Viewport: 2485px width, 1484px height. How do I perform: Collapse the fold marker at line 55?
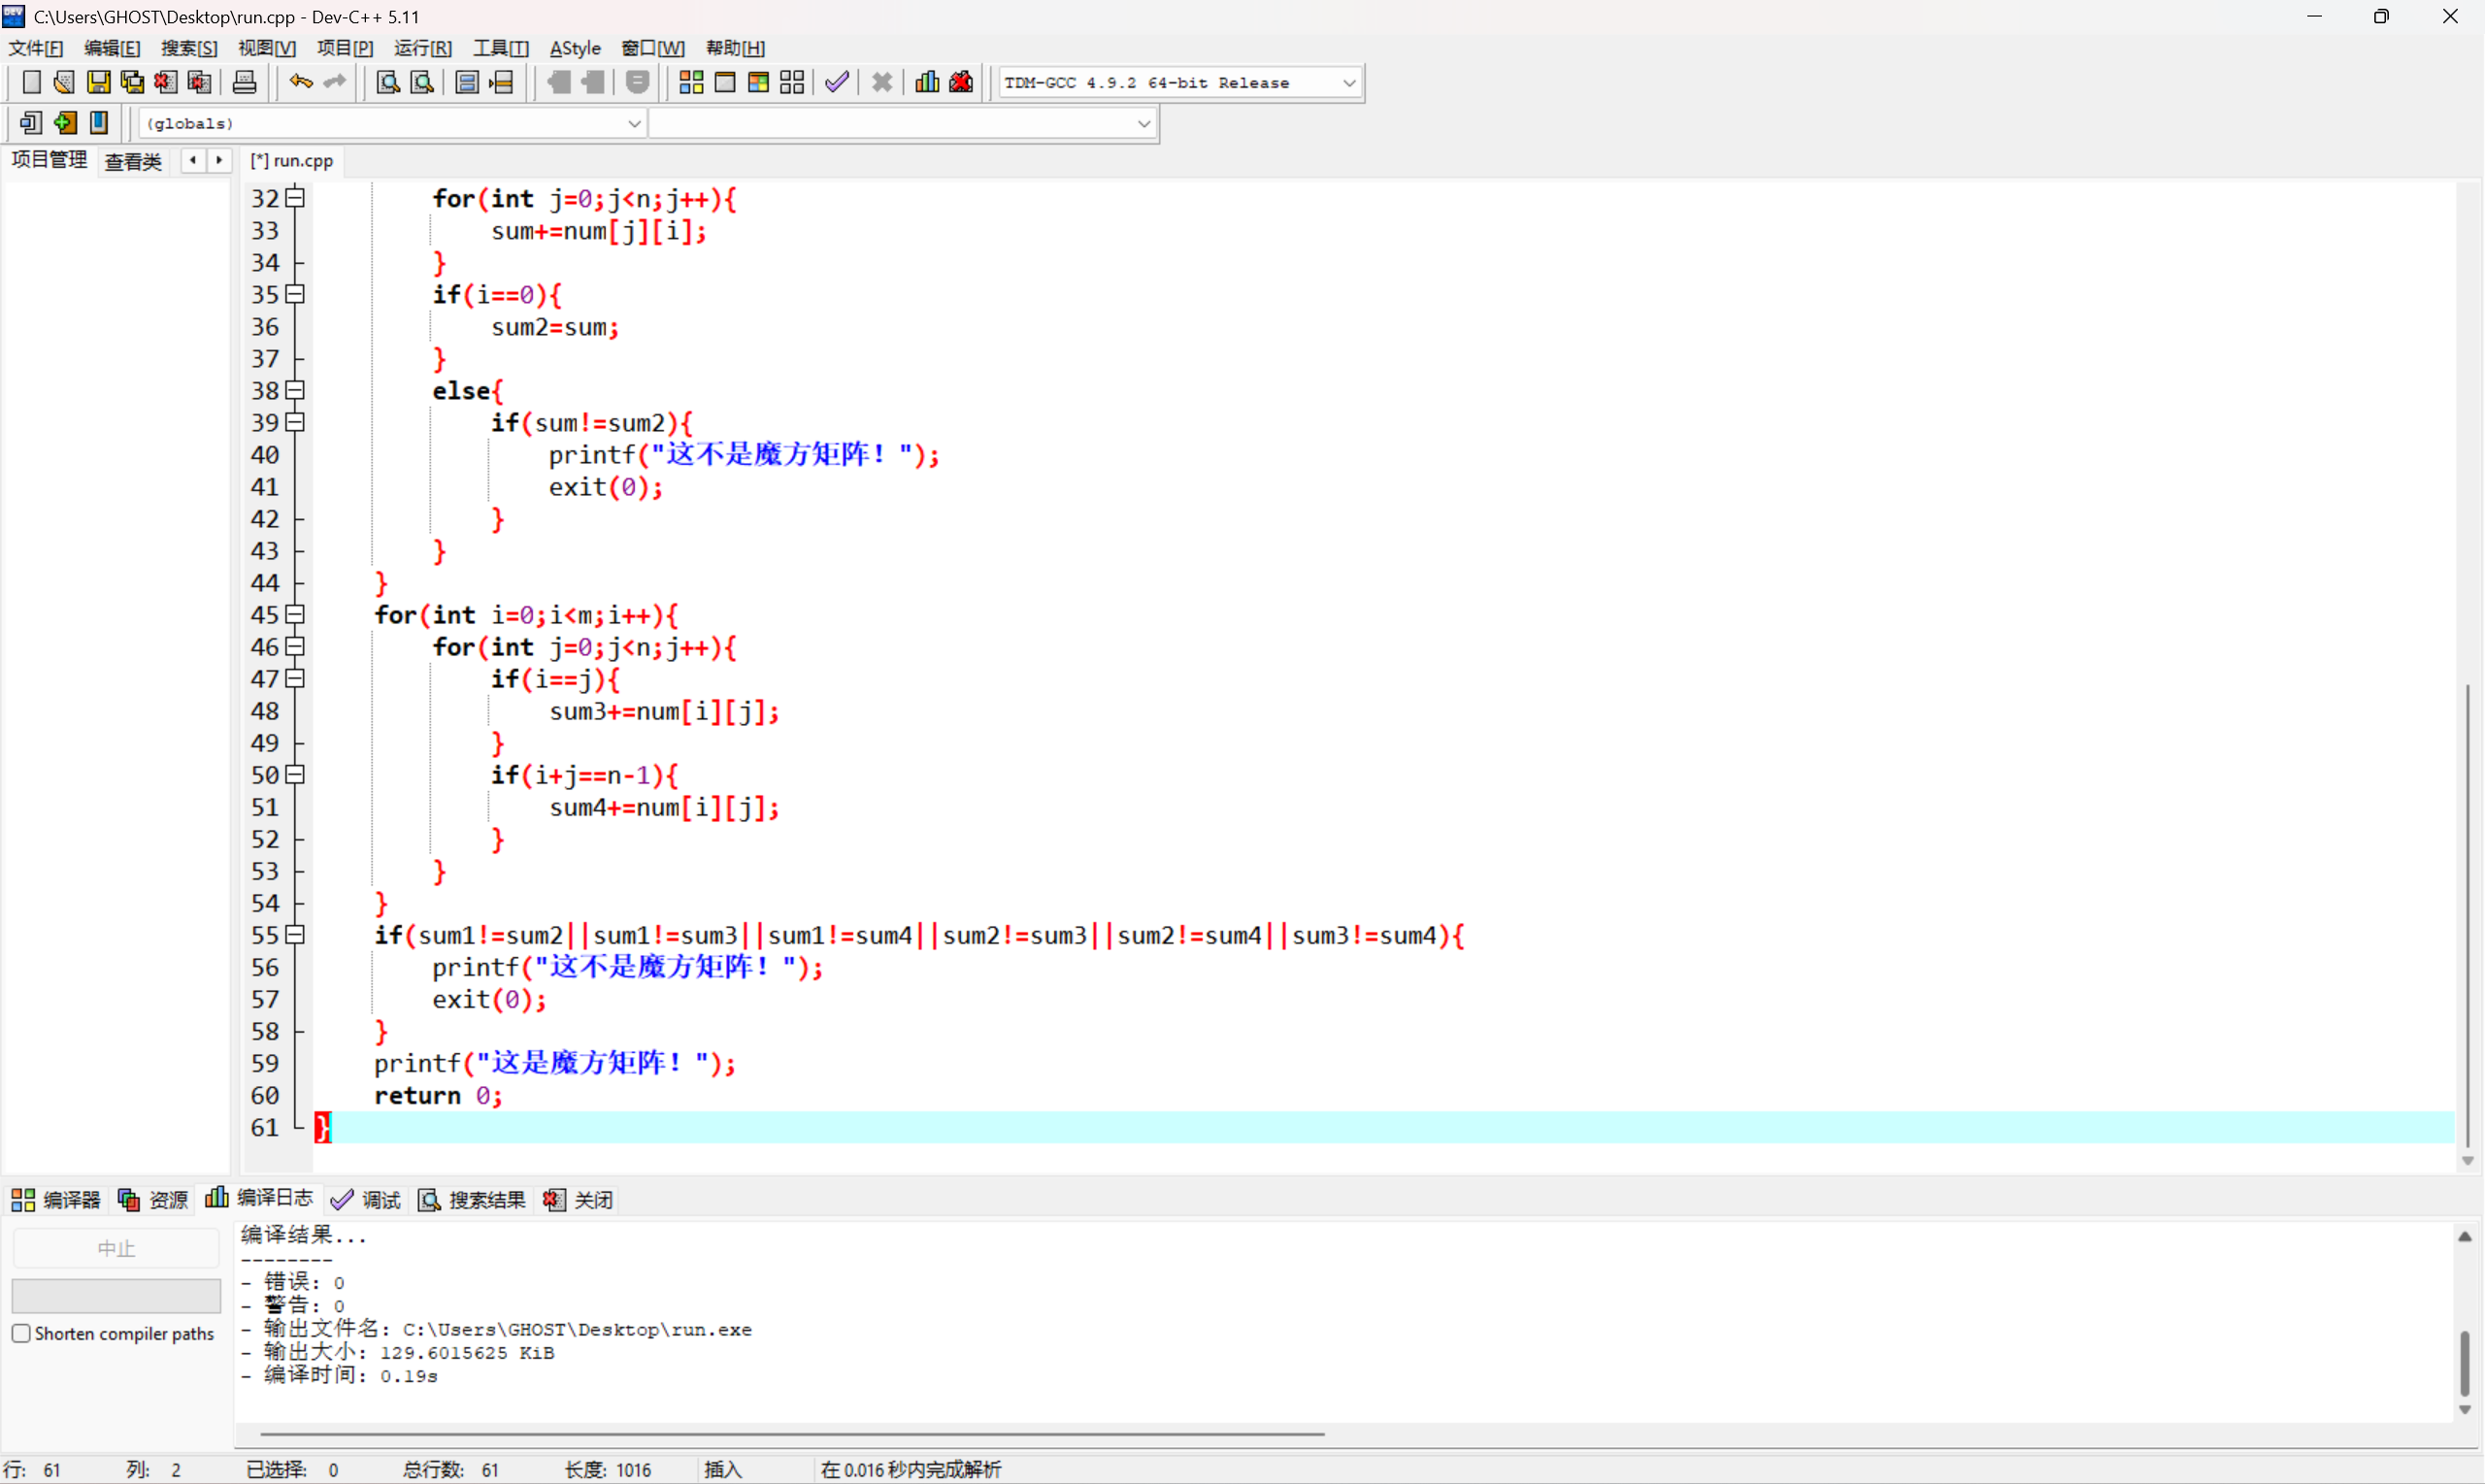click(x=295, y=934)
